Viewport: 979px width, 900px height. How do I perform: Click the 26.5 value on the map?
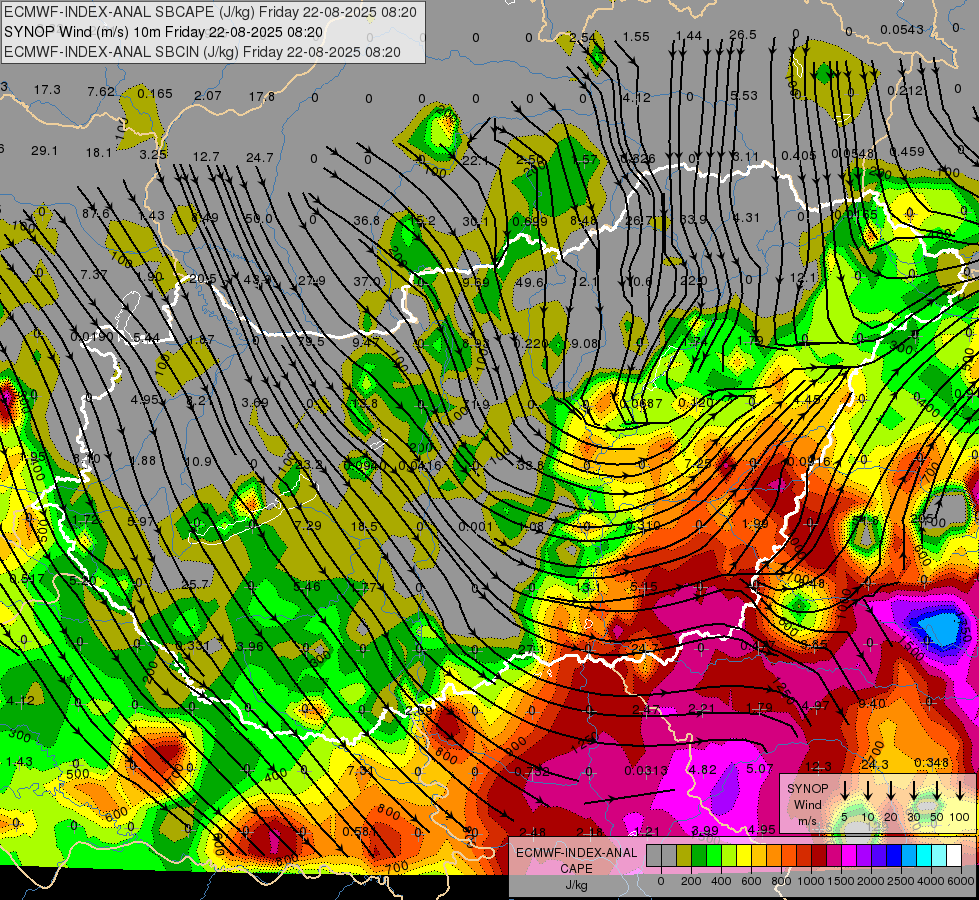(742, 34)
